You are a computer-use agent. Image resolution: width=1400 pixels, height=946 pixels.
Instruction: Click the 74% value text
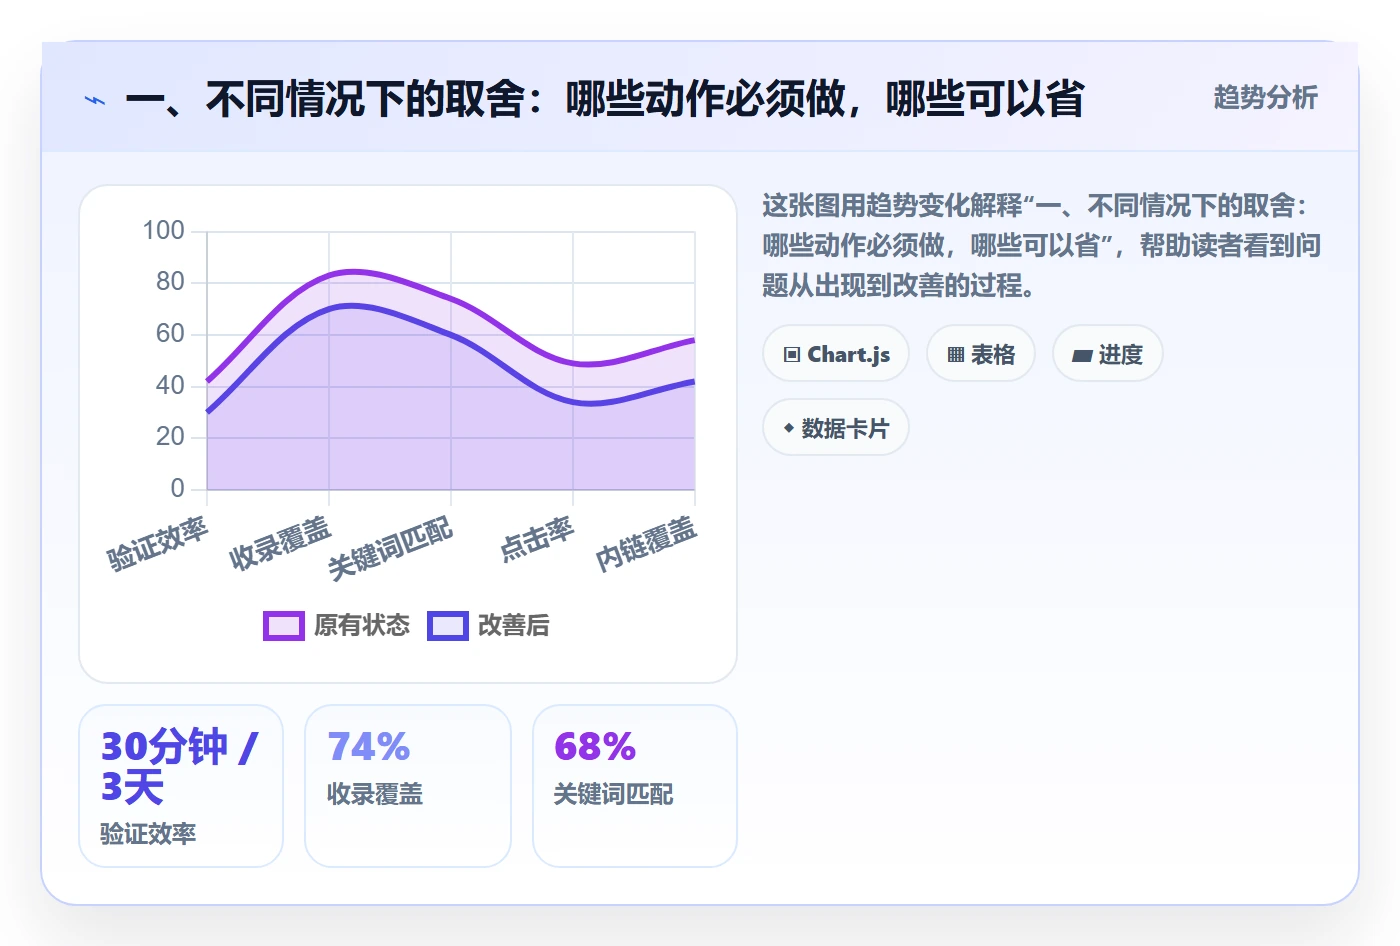click(369, 747)
